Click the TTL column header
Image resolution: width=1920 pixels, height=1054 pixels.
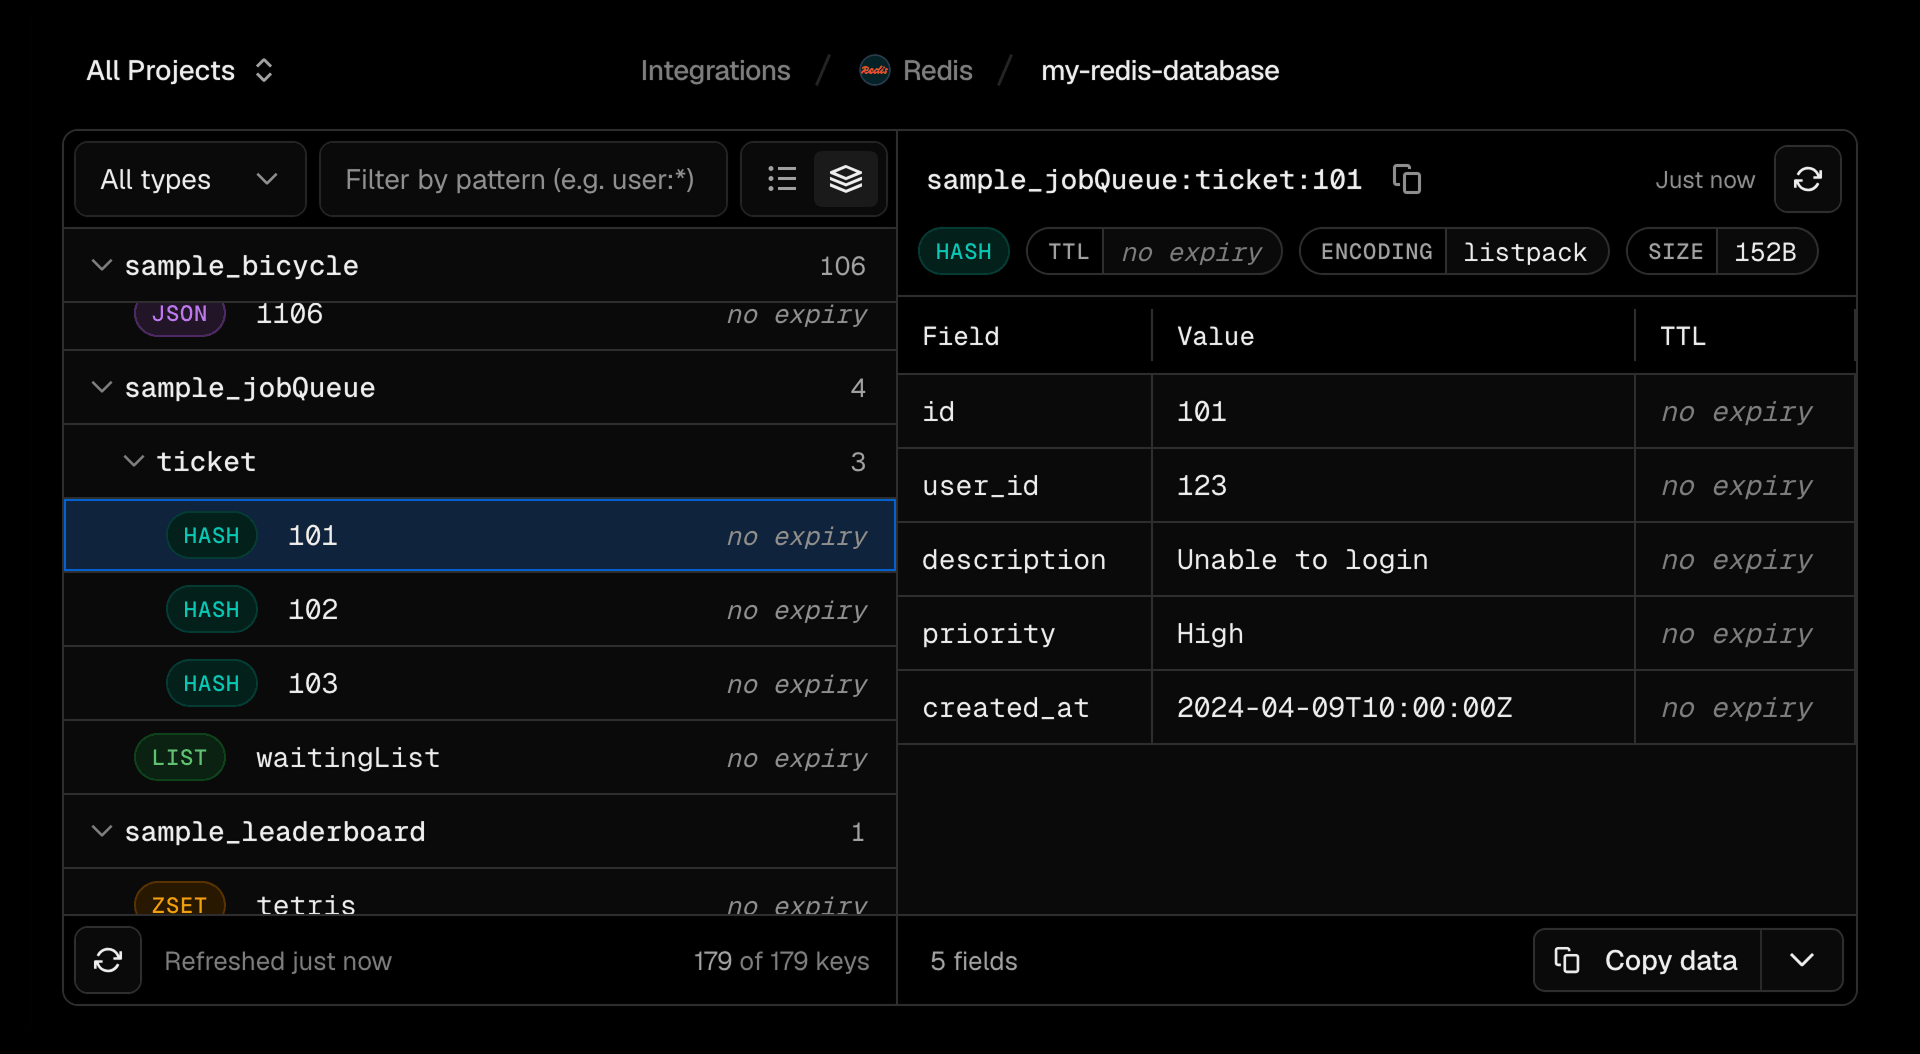[x=1745, y=336]
